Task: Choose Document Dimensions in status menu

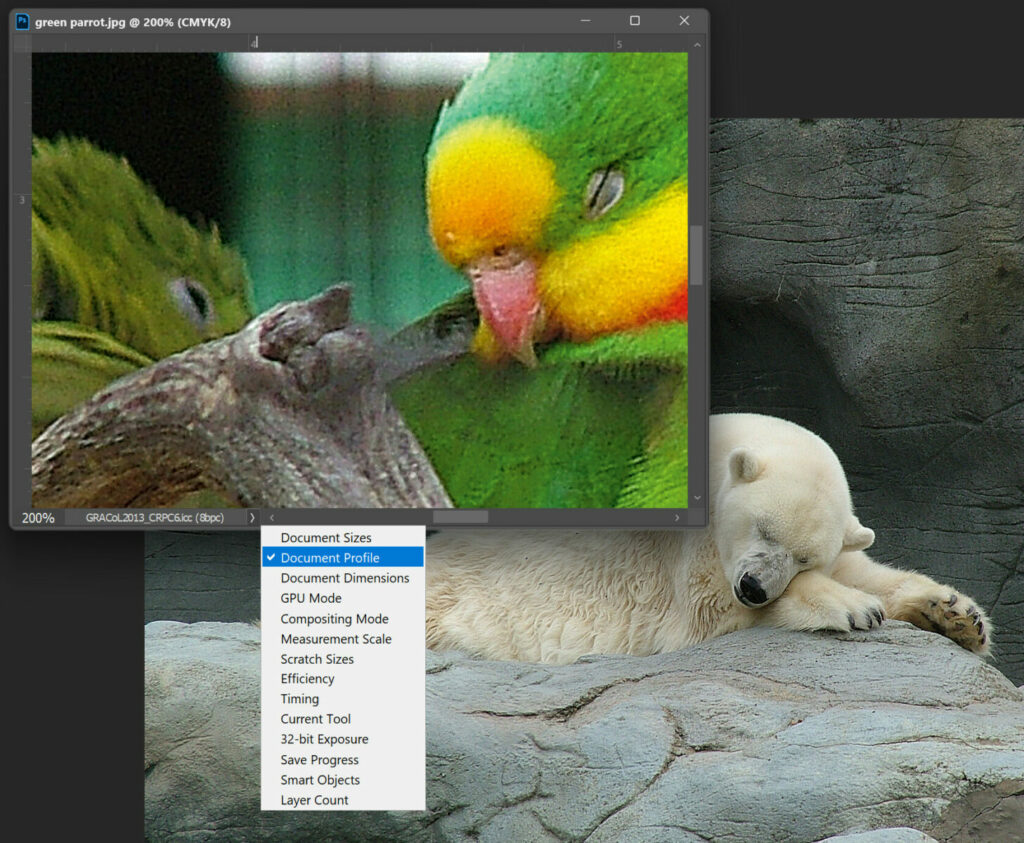Action: click(344, 578)
